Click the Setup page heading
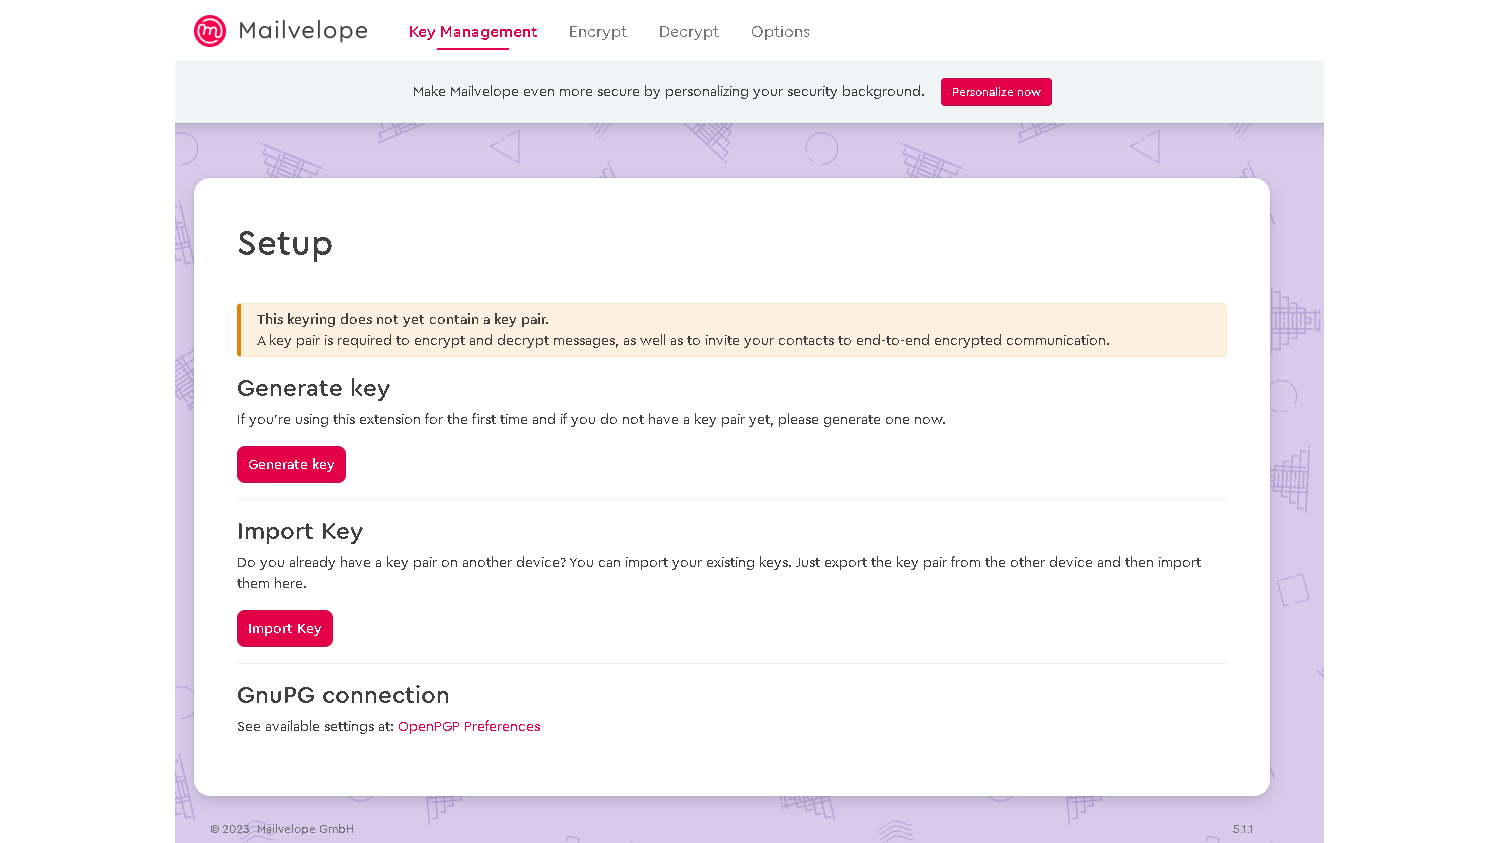 pos(285,244)
